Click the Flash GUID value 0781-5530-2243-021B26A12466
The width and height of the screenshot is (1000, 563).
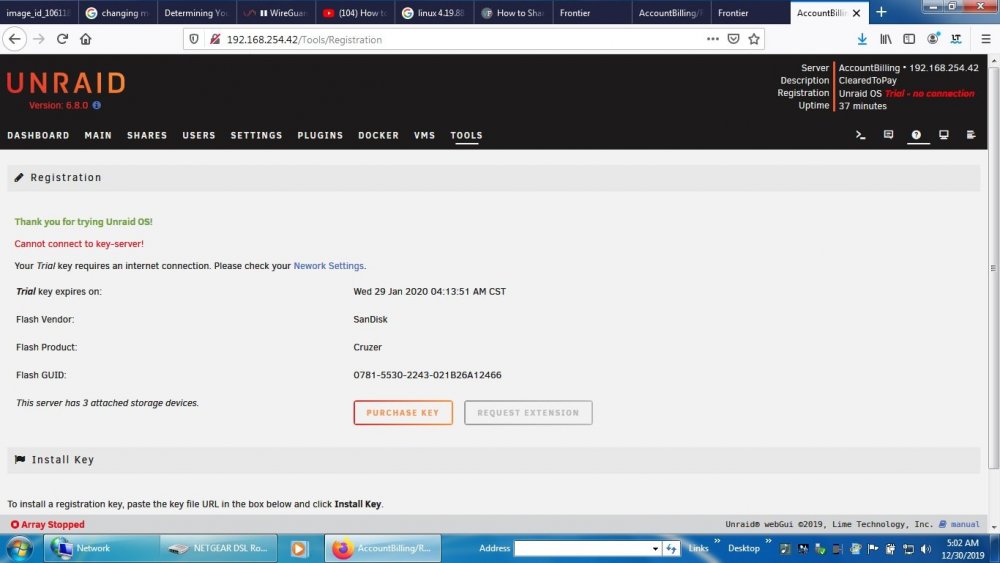[427, 375]
